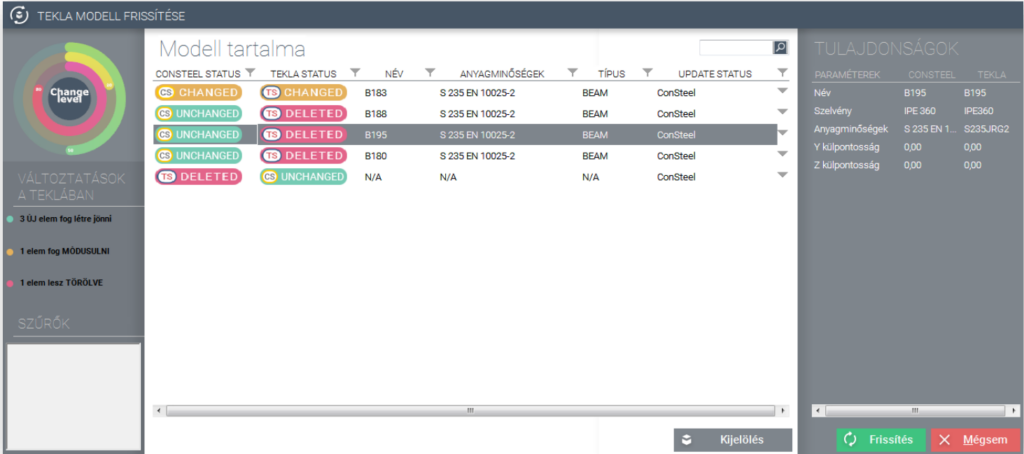Open the Update Status column filter funnel
The image size is (1024, 454).
782,73
